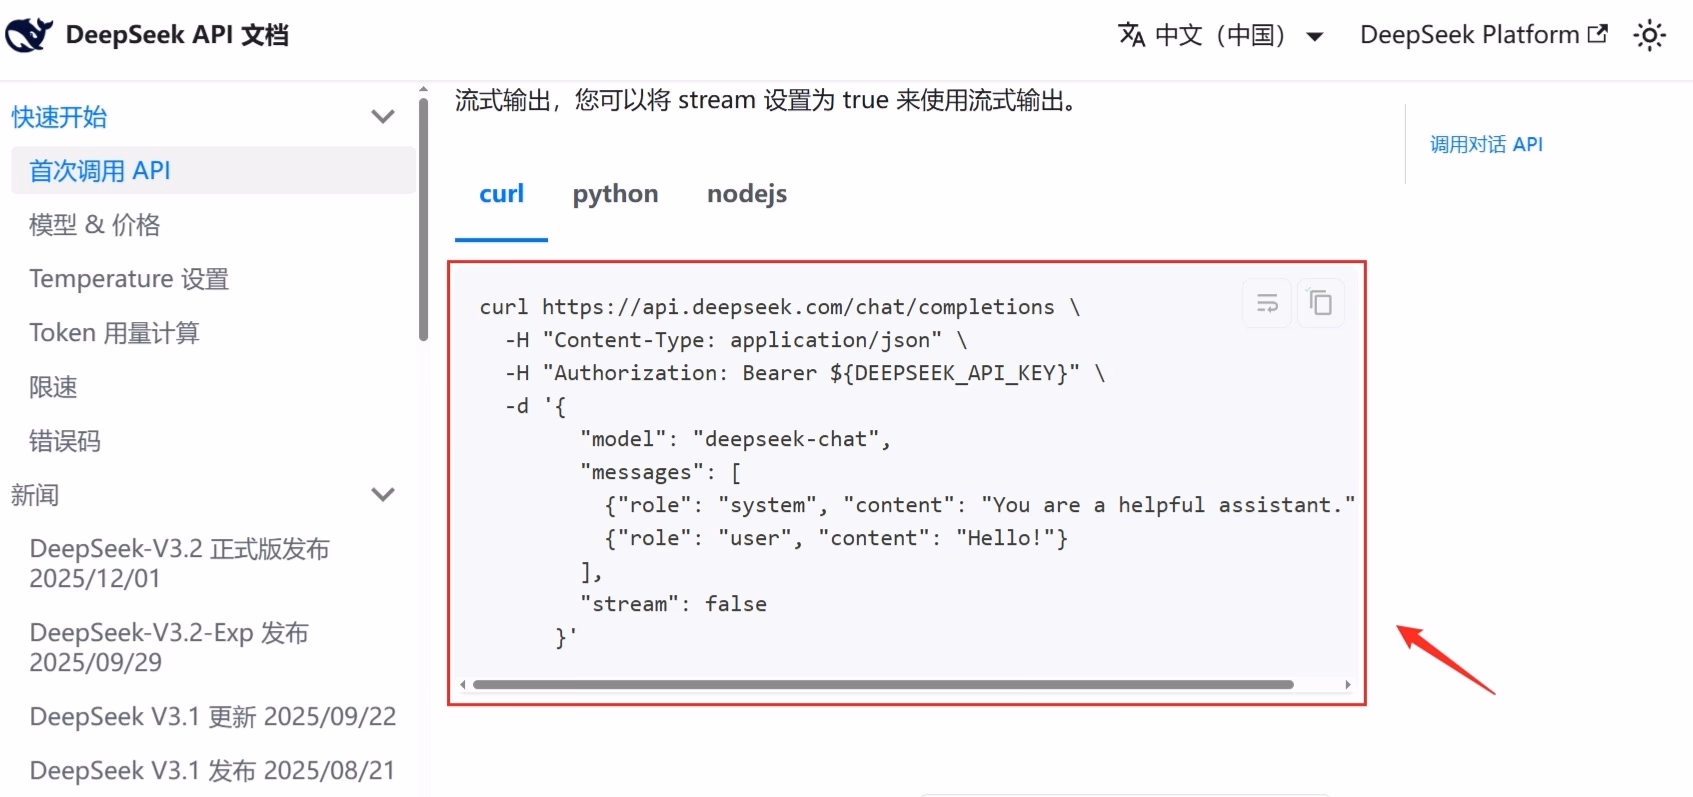Click the sidebar vertical scrollbar thumb
Screen dimensions: 1693x797
pos(423,219)
